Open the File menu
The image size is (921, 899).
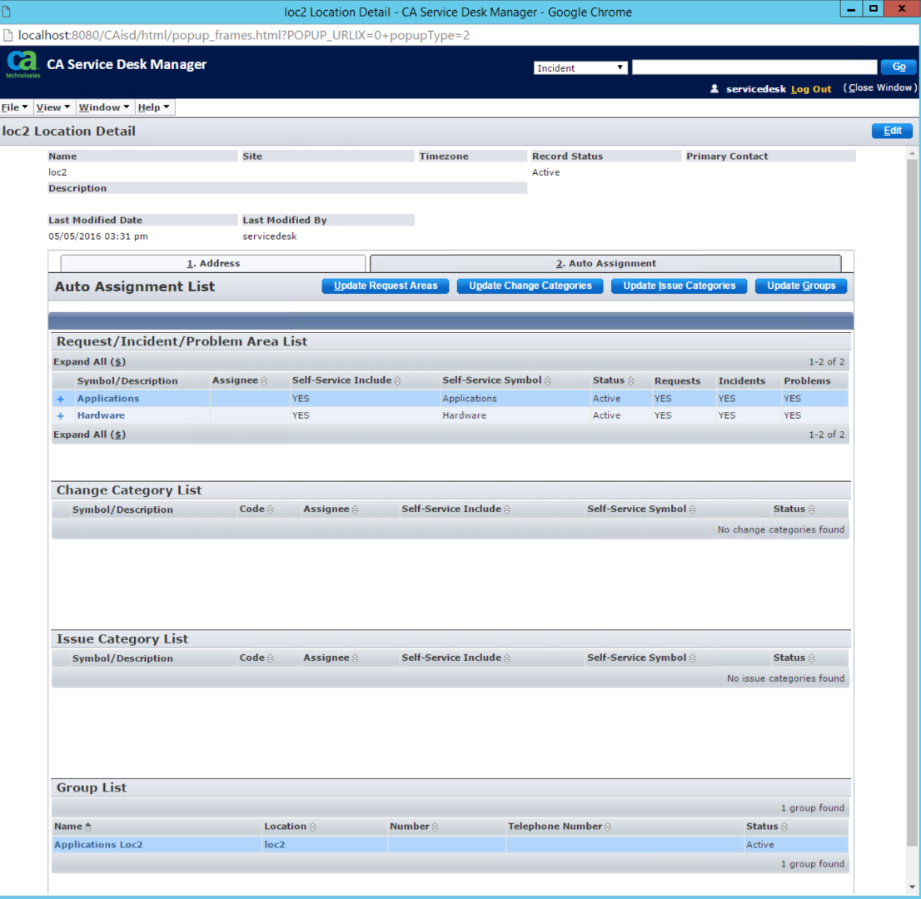pos(14,107)
